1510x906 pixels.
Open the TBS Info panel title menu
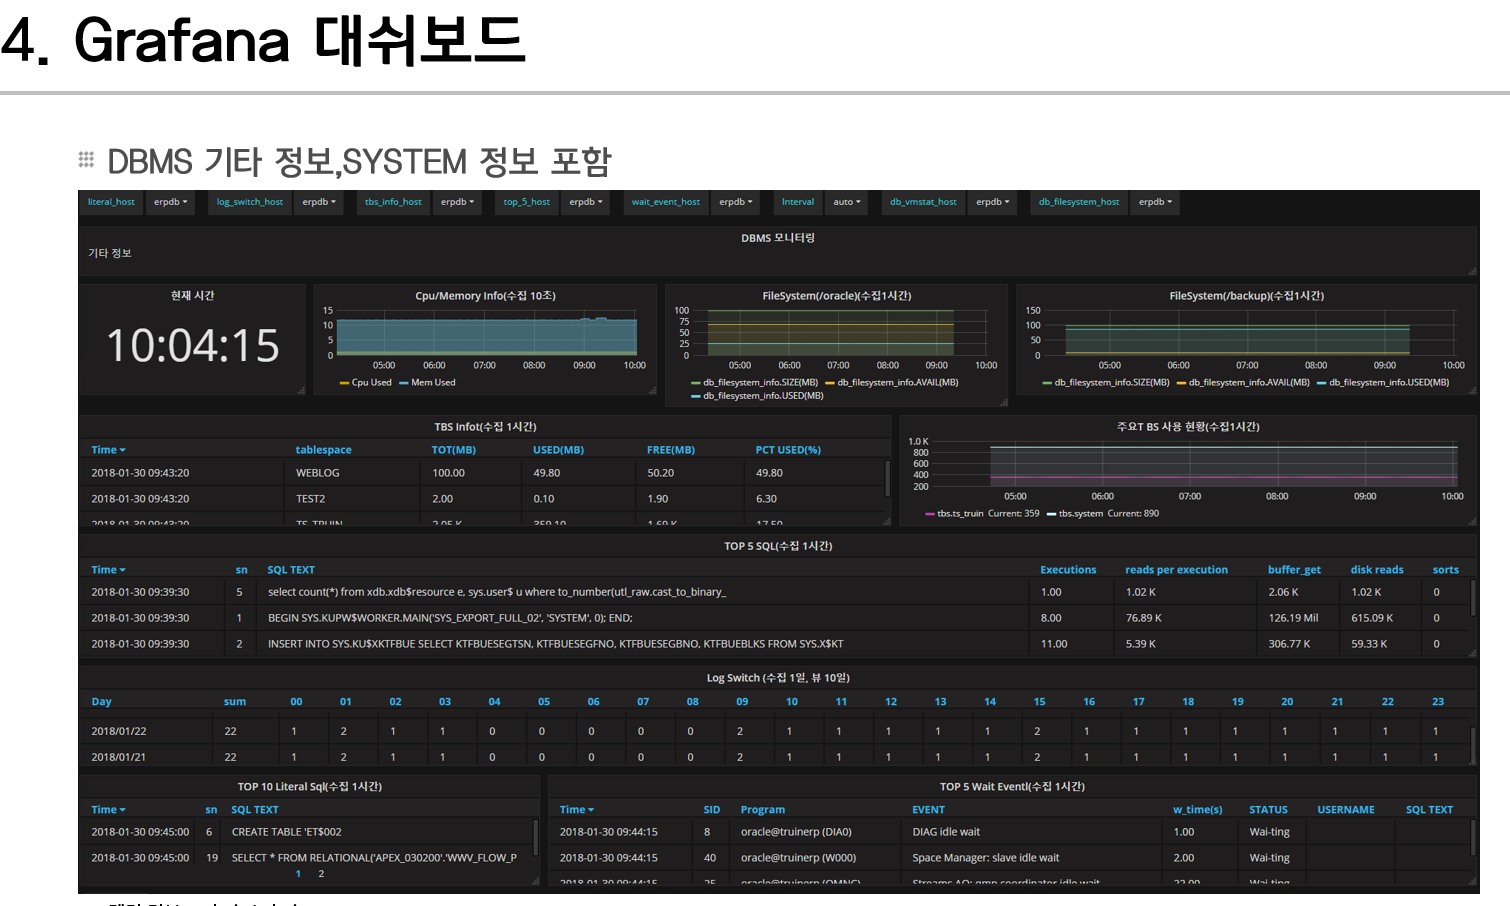(485, 427)
